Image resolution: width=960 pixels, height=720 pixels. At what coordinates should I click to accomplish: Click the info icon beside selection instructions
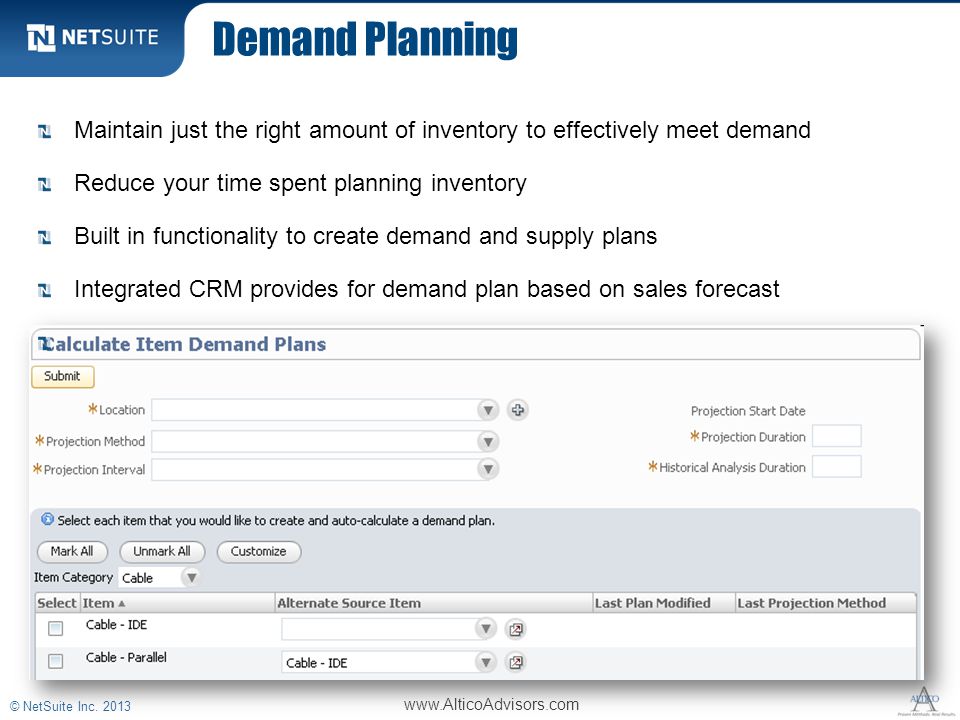pos(47,520)
